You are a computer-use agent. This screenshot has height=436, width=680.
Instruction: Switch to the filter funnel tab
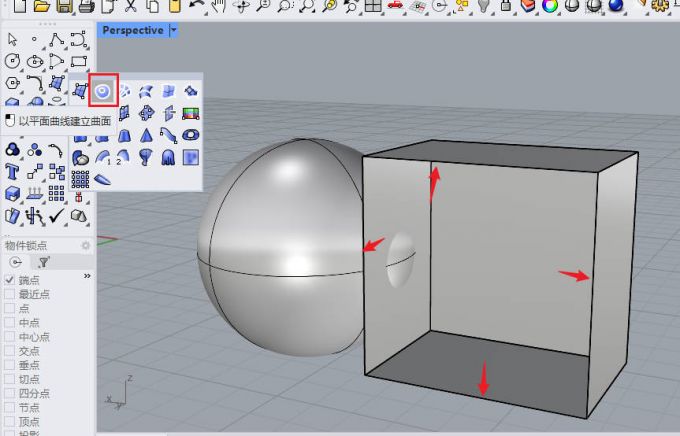44,262
